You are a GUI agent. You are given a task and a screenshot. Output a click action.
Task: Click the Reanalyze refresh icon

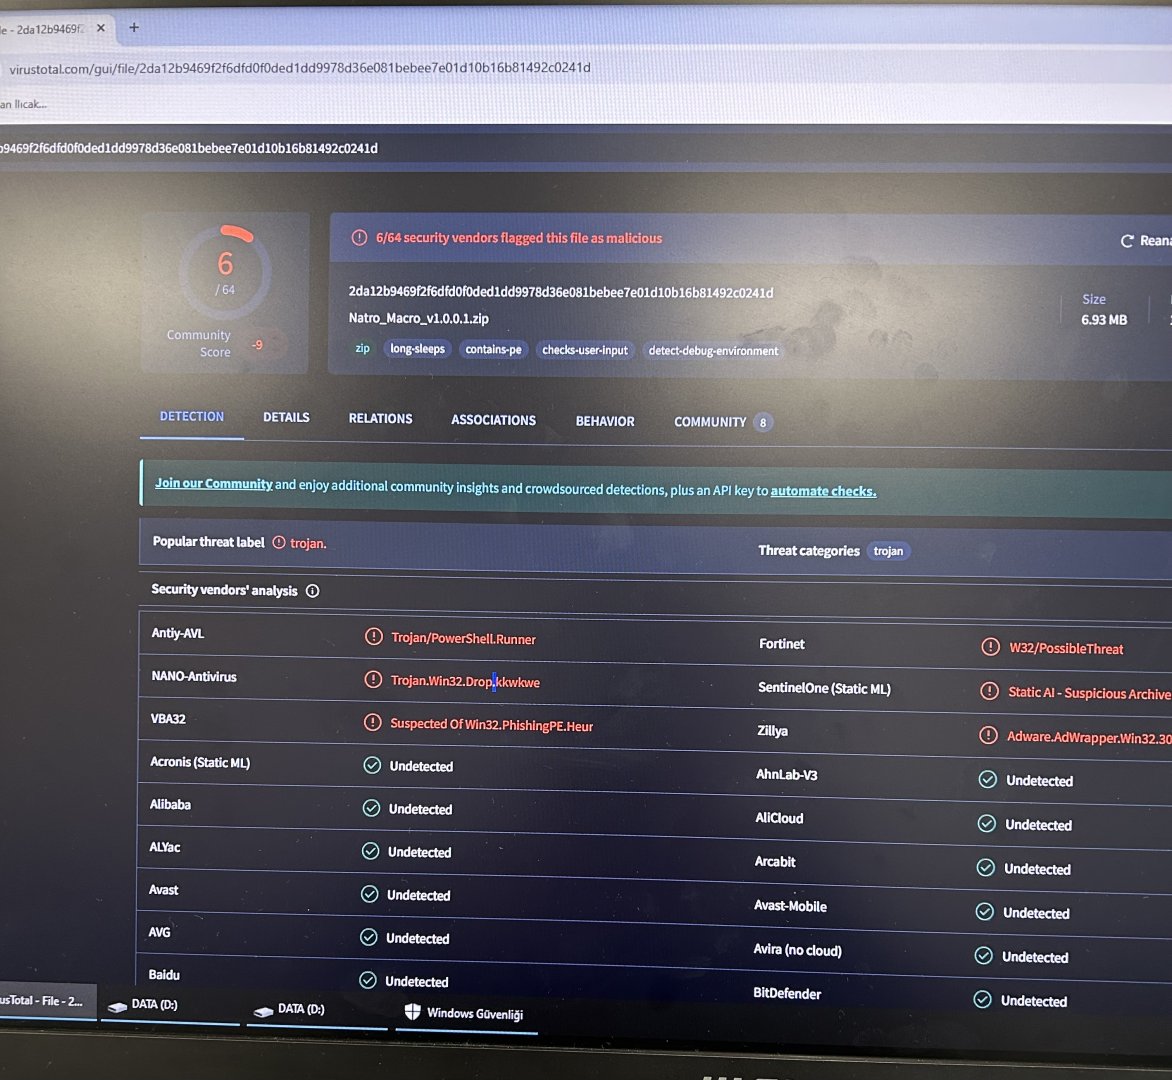click(x=1126, y=241)
